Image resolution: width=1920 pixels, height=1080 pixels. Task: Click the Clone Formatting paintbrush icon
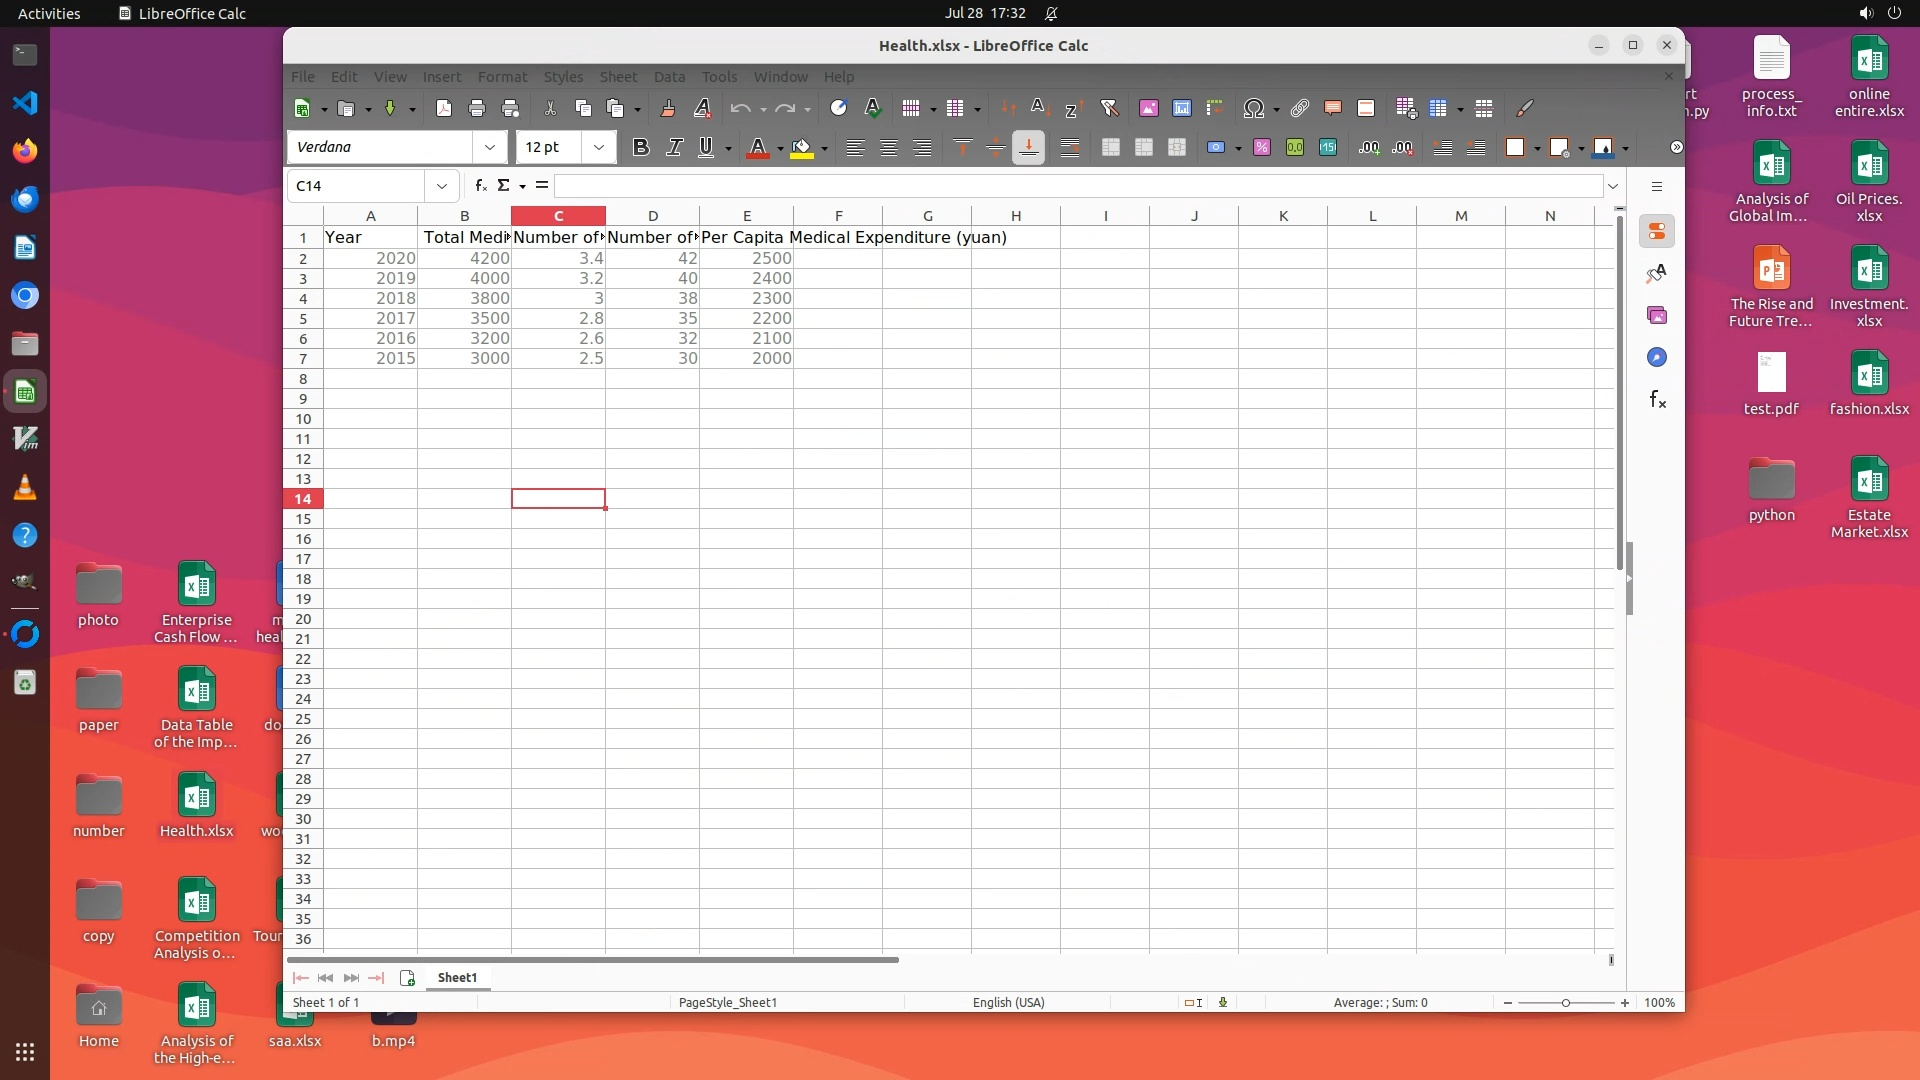tap(668, 108)
